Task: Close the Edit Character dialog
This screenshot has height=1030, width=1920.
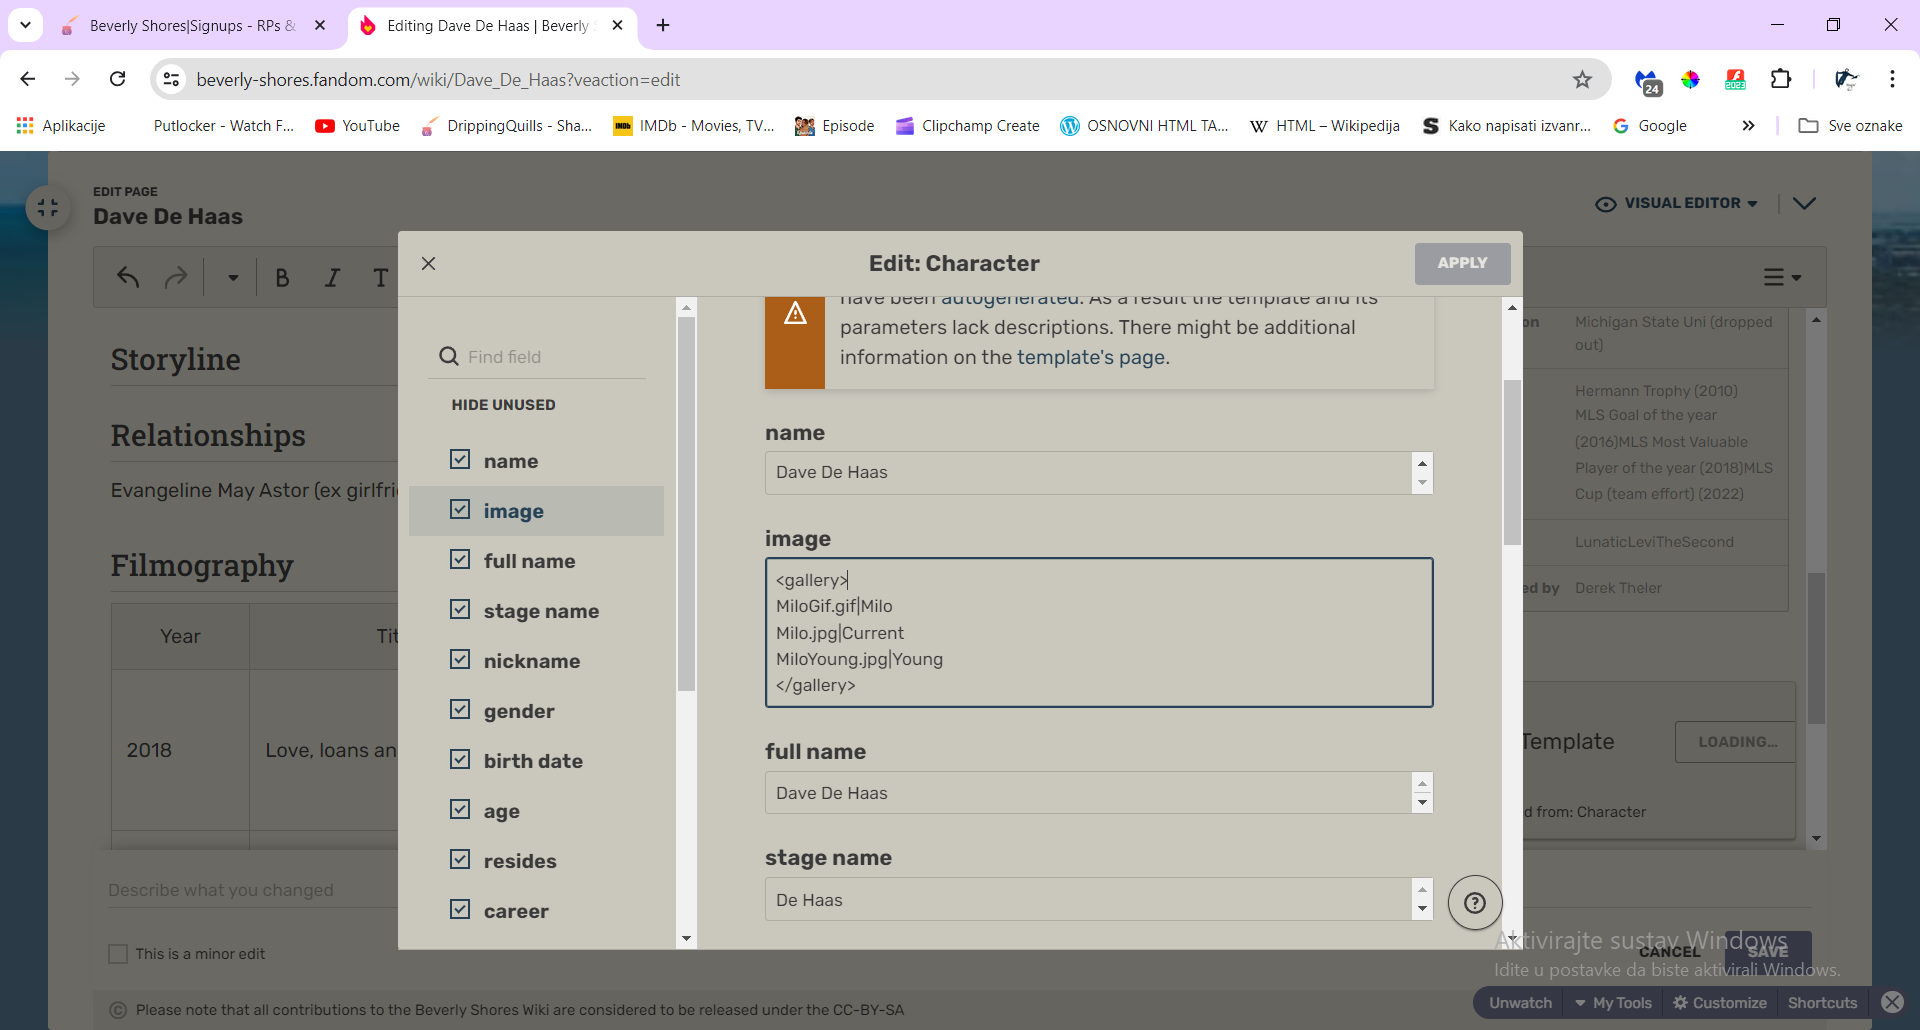Action: [x=428, y=263]
